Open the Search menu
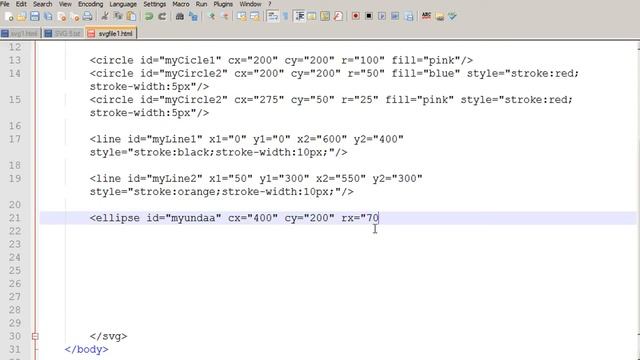This screenshot has width=640, height=360. (42, 4)
